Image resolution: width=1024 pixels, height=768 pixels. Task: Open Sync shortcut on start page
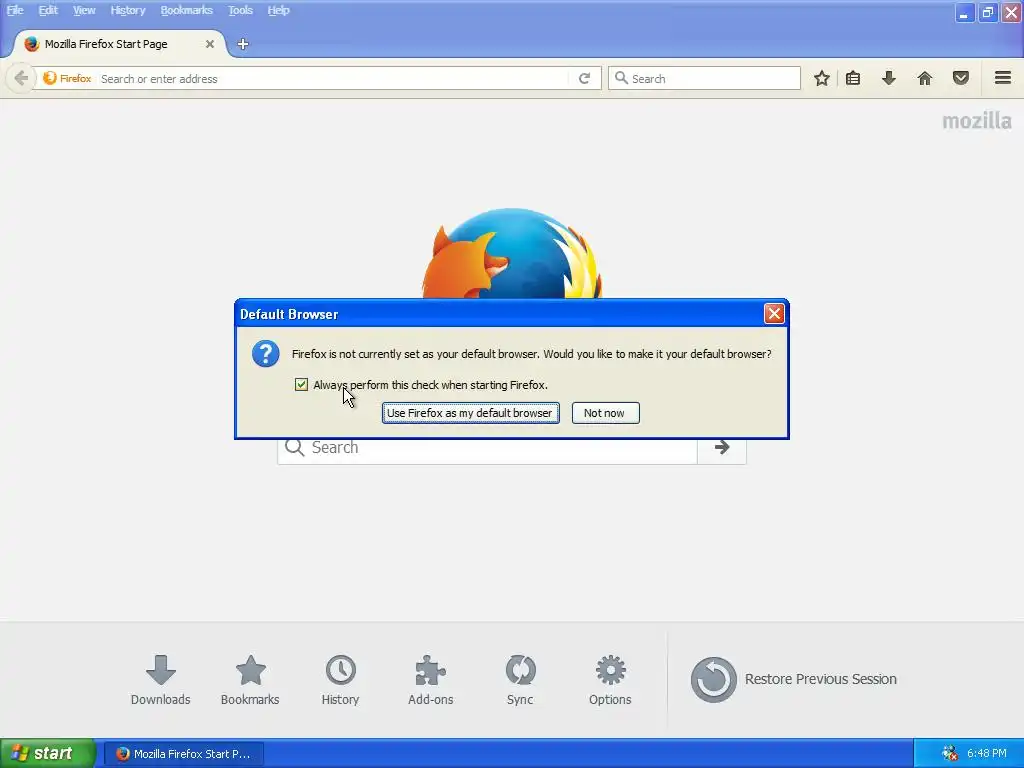[x=520, y=680]
